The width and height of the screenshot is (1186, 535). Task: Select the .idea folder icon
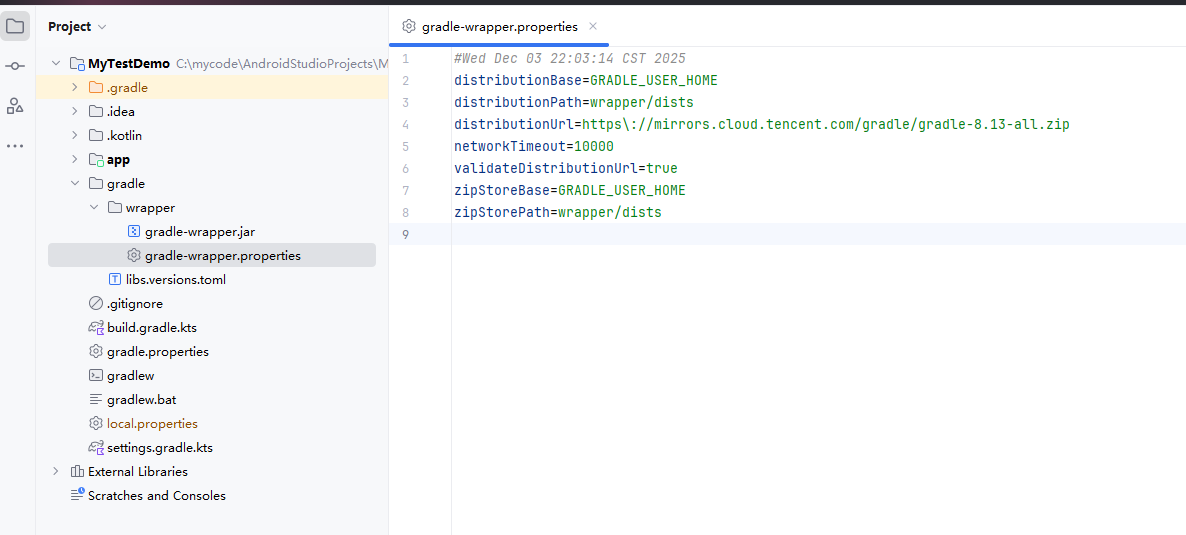click(x=96, y=112)
